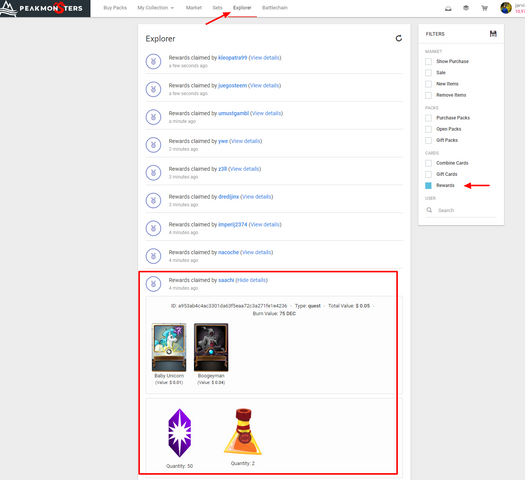Open the inbox tray icon in header
Screen dimensions: 525x480
click(x=448, y=8)
